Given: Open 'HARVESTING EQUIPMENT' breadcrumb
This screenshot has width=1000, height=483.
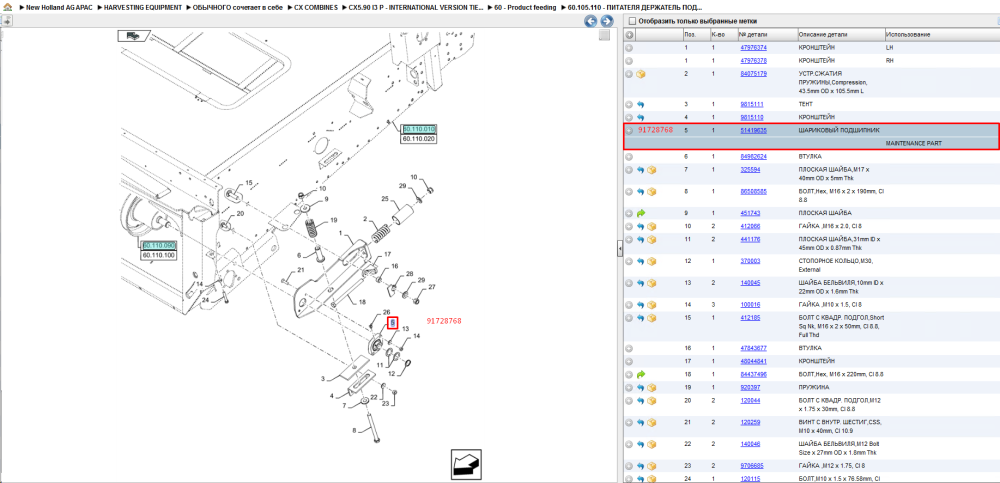Looking at the screenshot, I should (143, 7).
